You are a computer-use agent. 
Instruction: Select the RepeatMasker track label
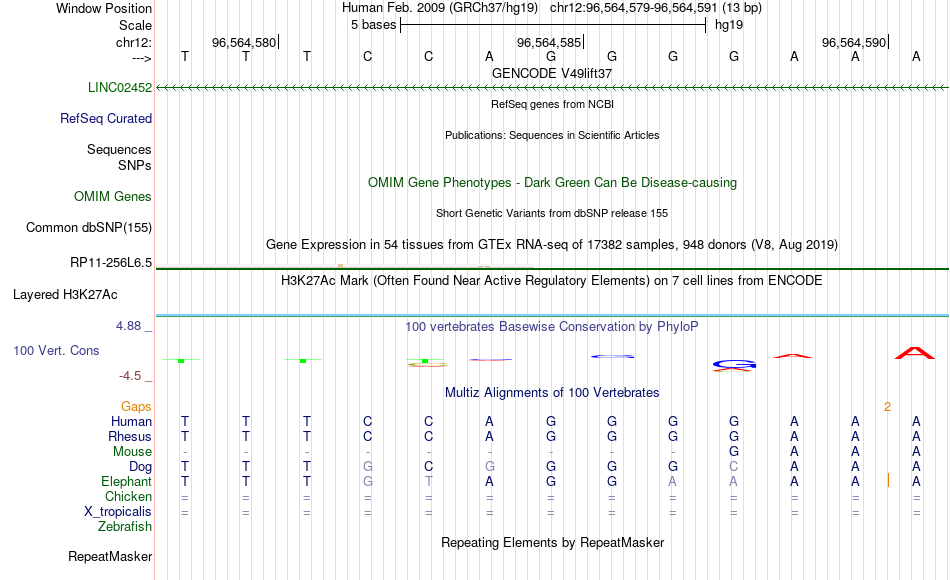[110, 556]
